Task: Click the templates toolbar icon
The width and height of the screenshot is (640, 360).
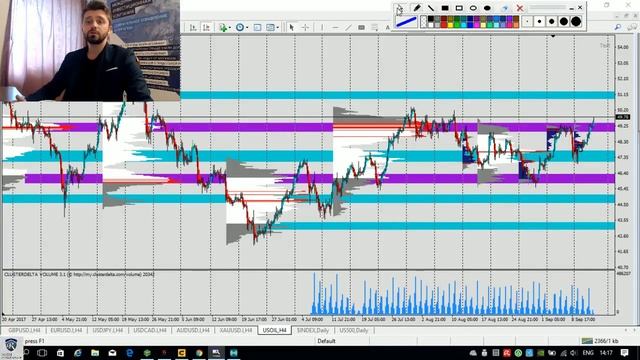Action: click(270, 27)
